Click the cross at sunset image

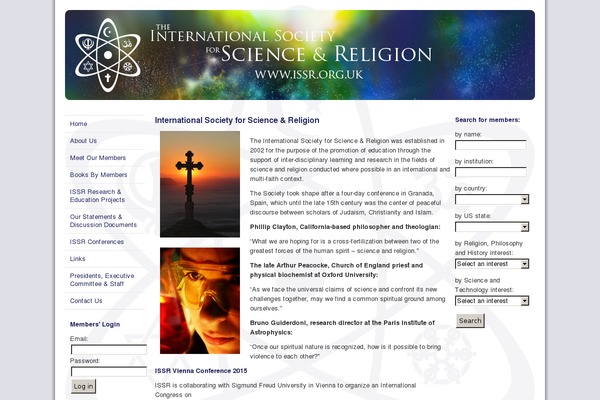tap(200, 184)
